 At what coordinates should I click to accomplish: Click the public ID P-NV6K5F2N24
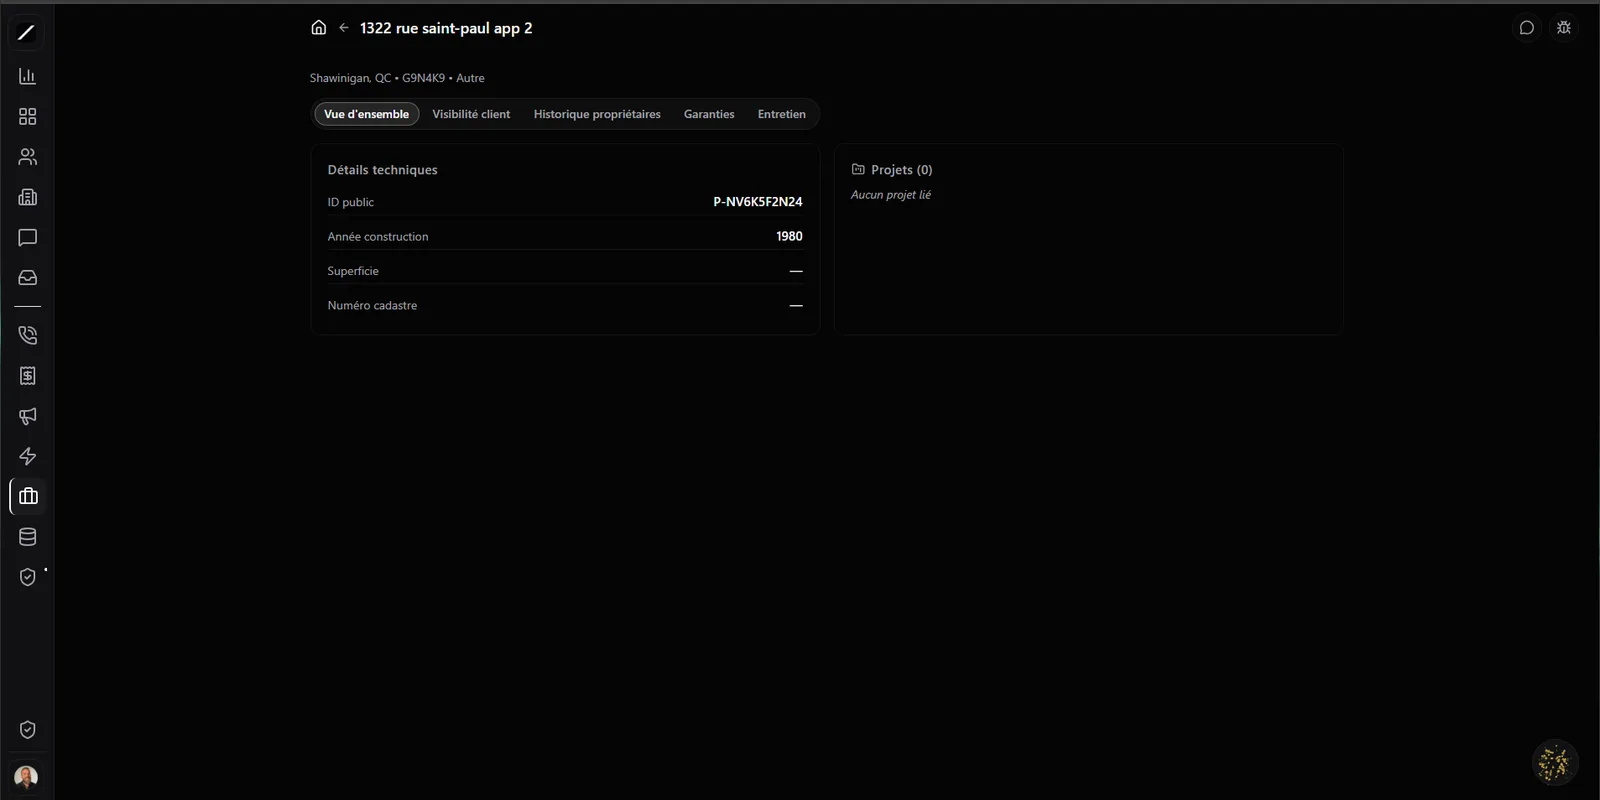click(758, 202)
